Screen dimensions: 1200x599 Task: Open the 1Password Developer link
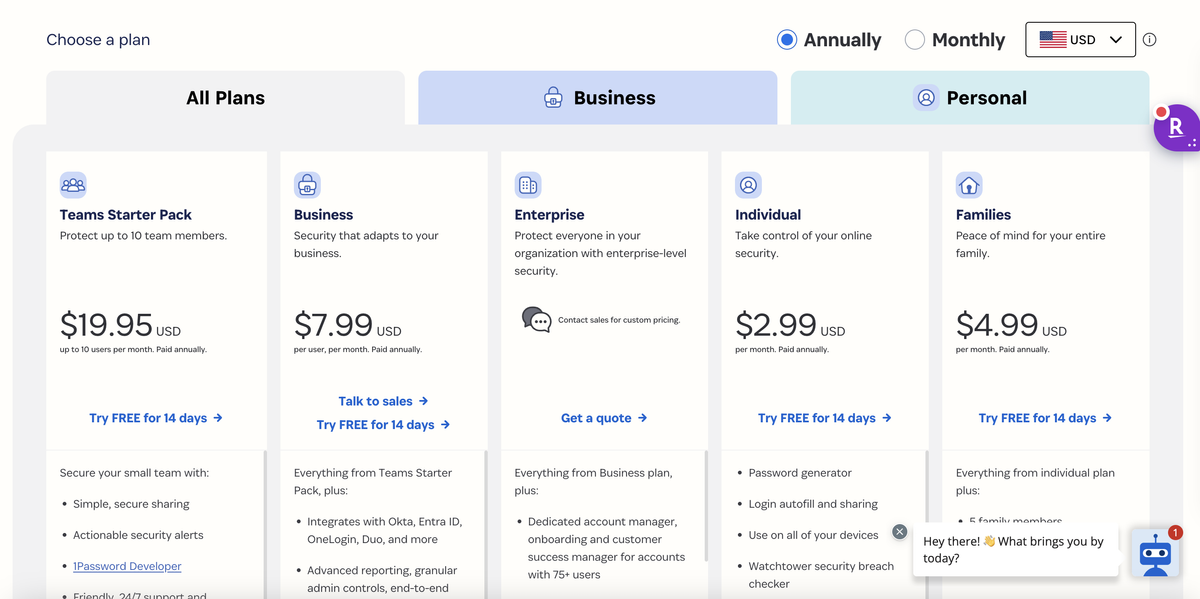click(x=127, y=565)
